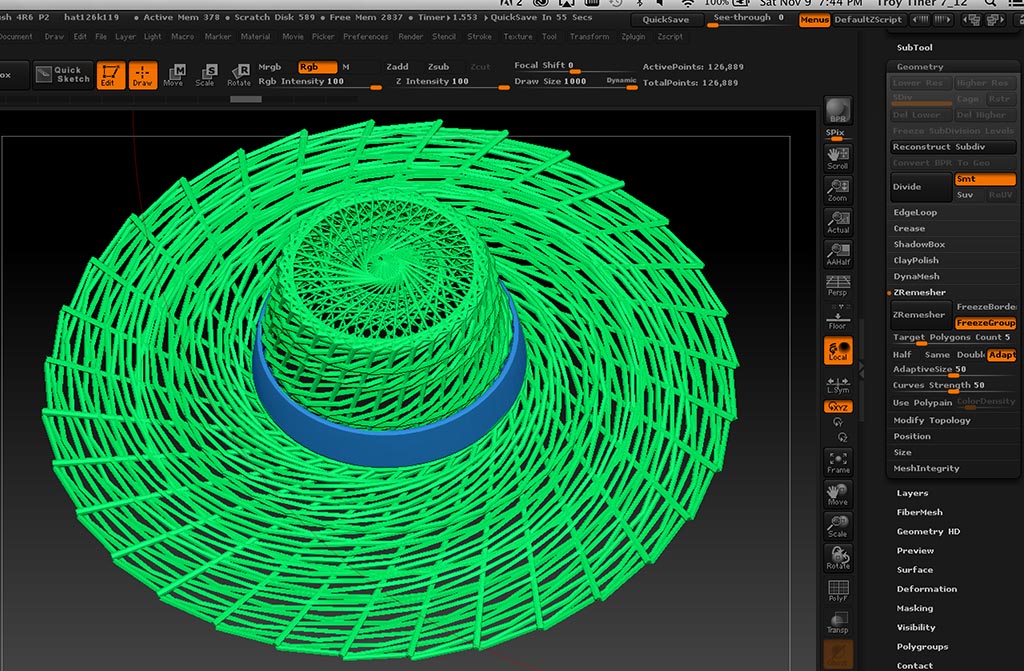This screenshot has height=671, width=1024.
Task: Click the Scroll hand icon in right shelf
Action: [x=838, y=157]
